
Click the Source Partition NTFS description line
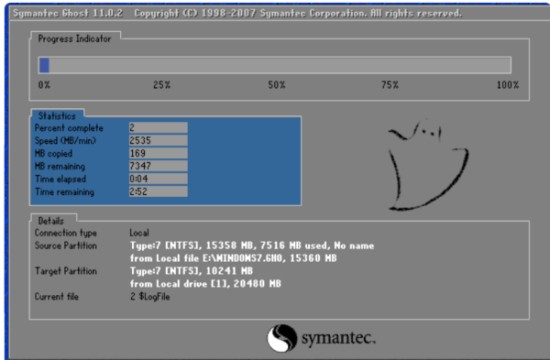click(252, 246)
